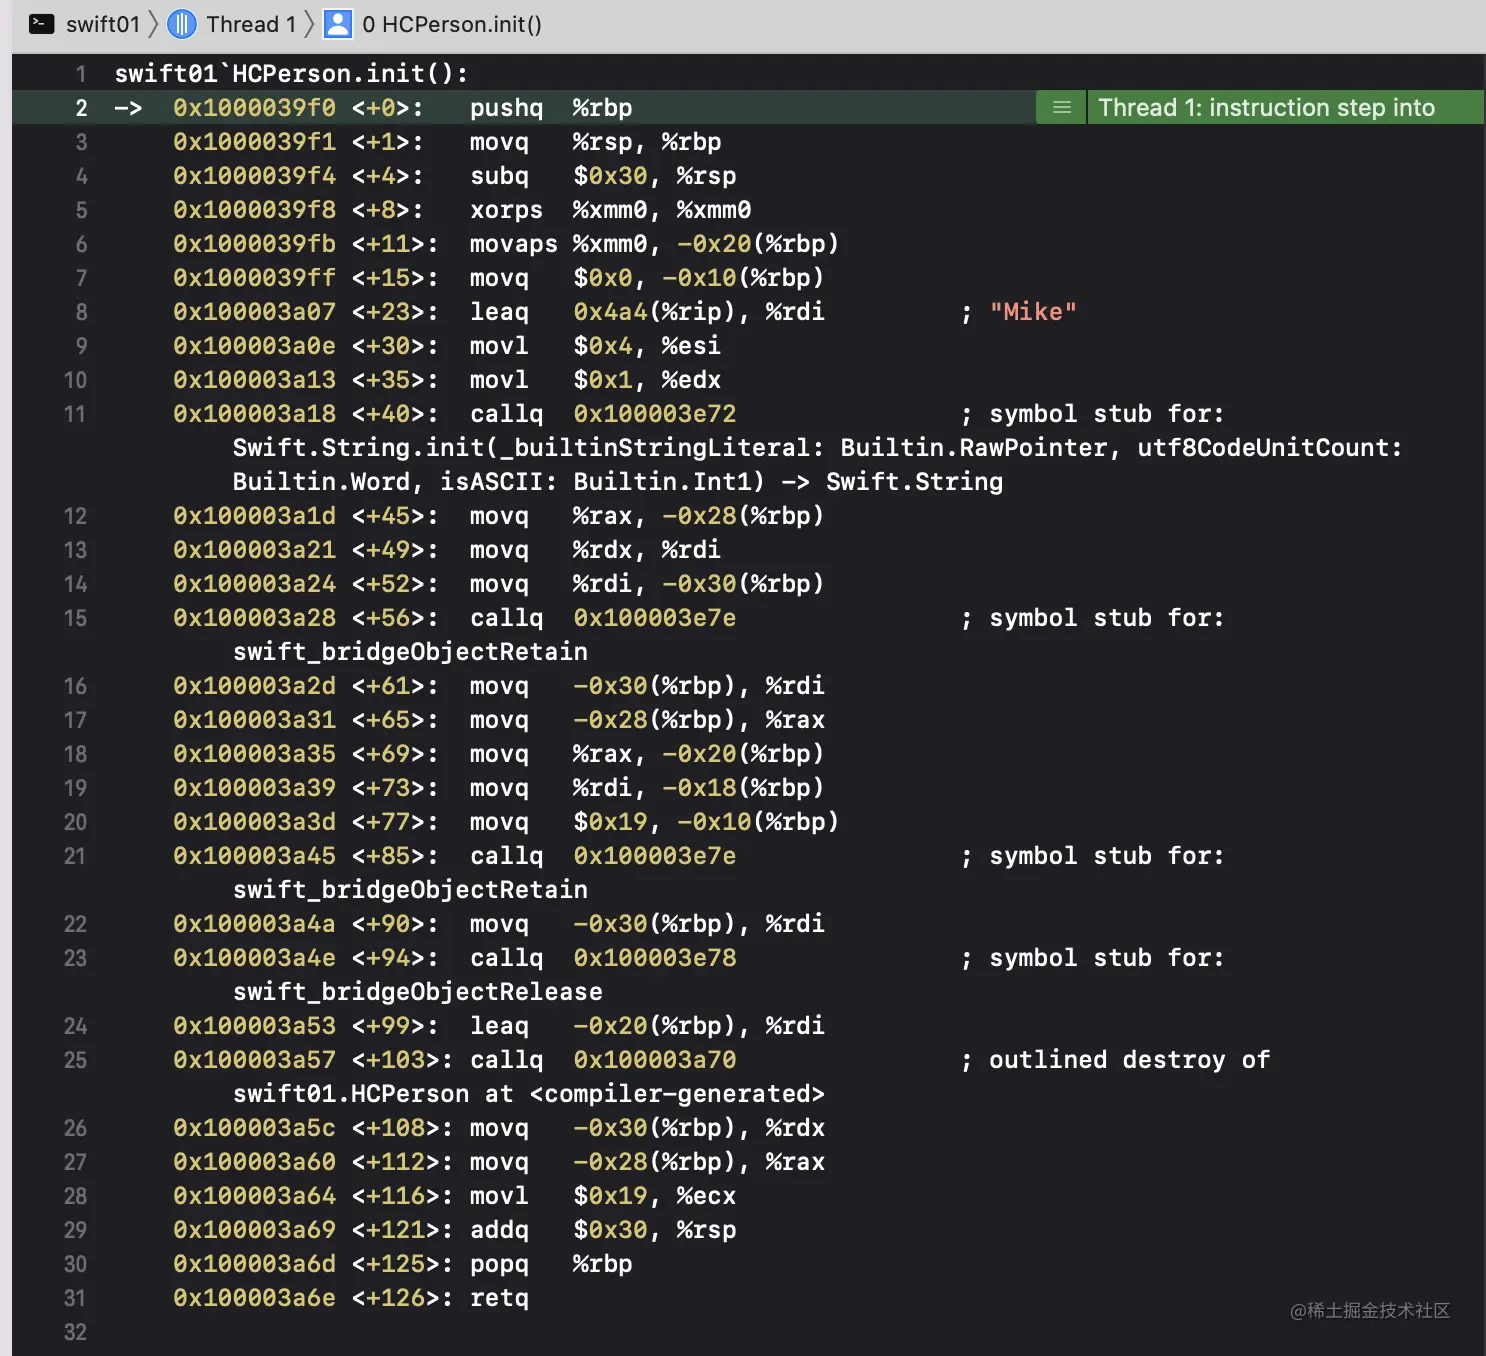Click the popq instruction on line 30
This screenshot has height=1356, width=1486.
499,1264
